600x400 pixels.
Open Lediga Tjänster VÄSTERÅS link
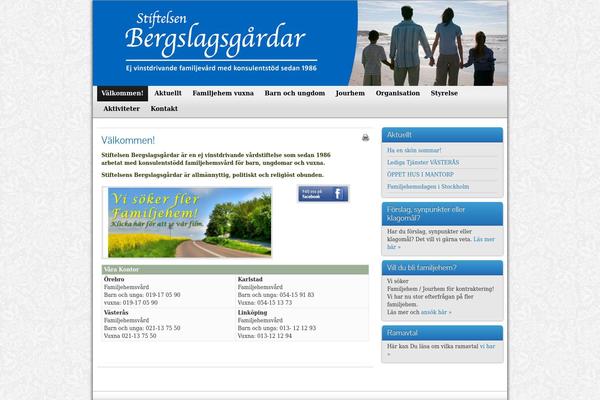coord(423,162)
